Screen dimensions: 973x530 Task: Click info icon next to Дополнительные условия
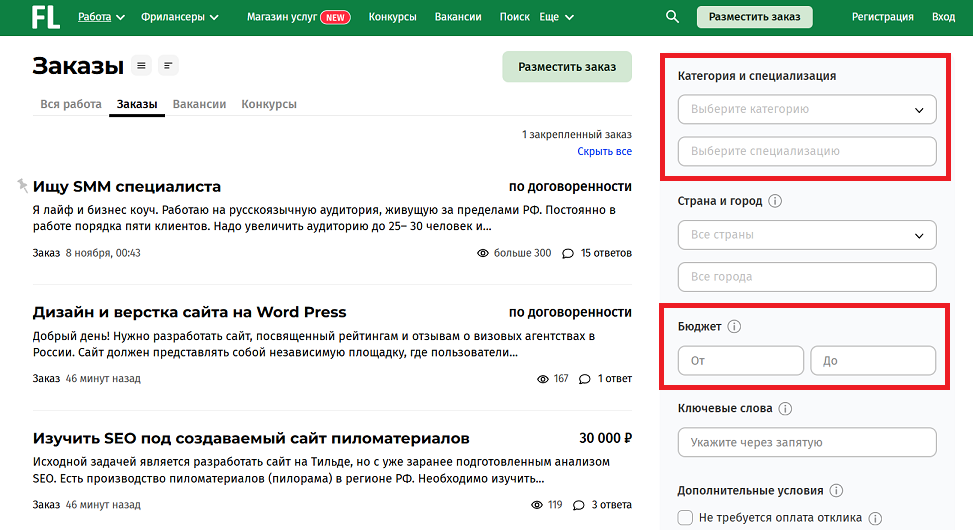click(x=836, y=491)
